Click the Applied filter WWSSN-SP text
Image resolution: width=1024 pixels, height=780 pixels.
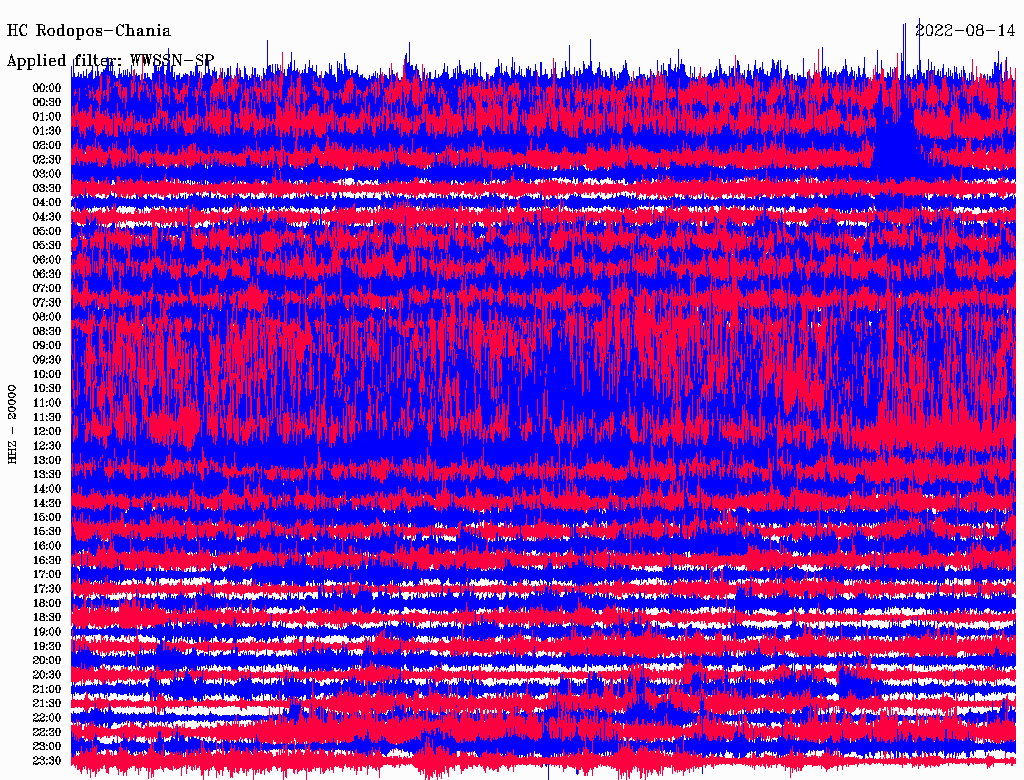point(110,60)
